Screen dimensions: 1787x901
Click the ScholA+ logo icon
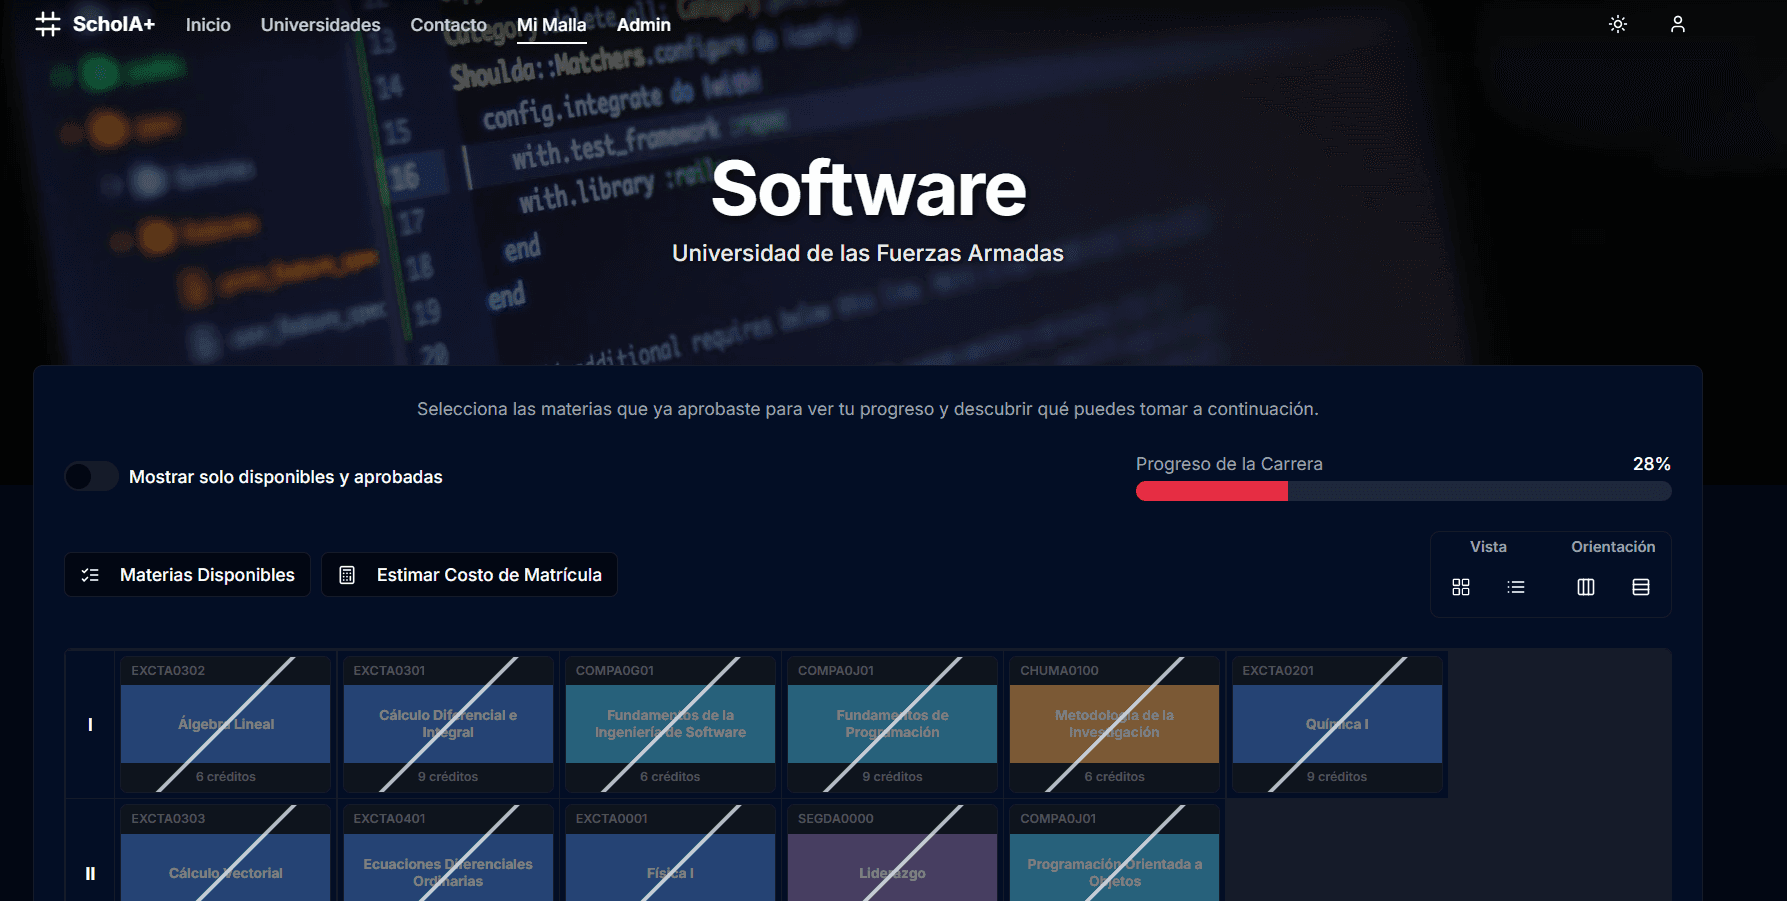[x=48, y=25]
